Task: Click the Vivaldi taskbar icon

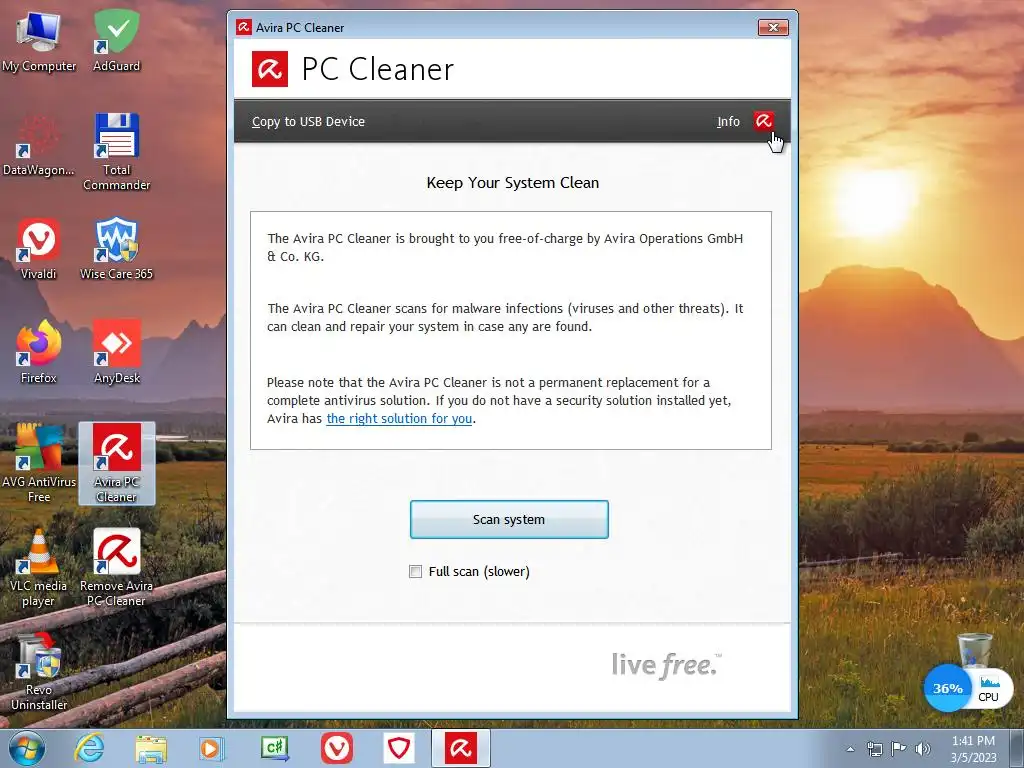Action: [337, 748]
